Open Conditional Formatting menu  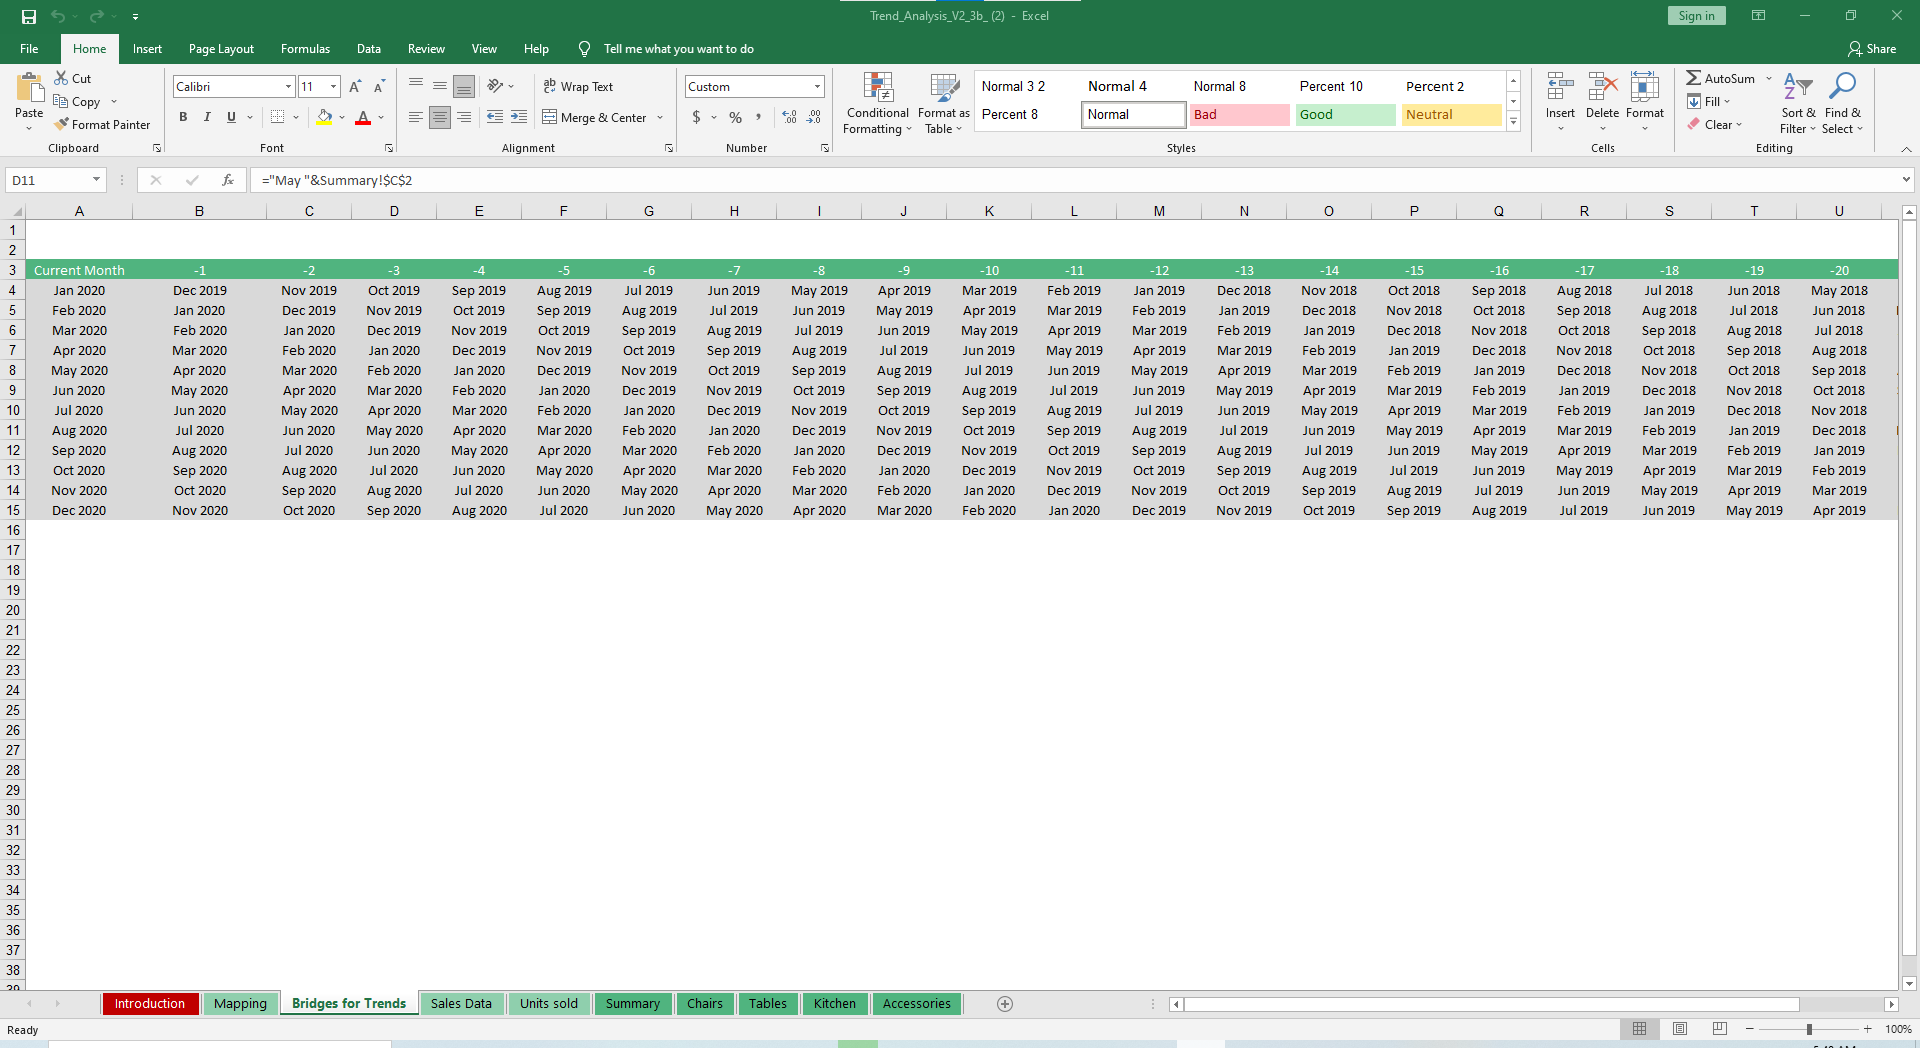[877, 103]
